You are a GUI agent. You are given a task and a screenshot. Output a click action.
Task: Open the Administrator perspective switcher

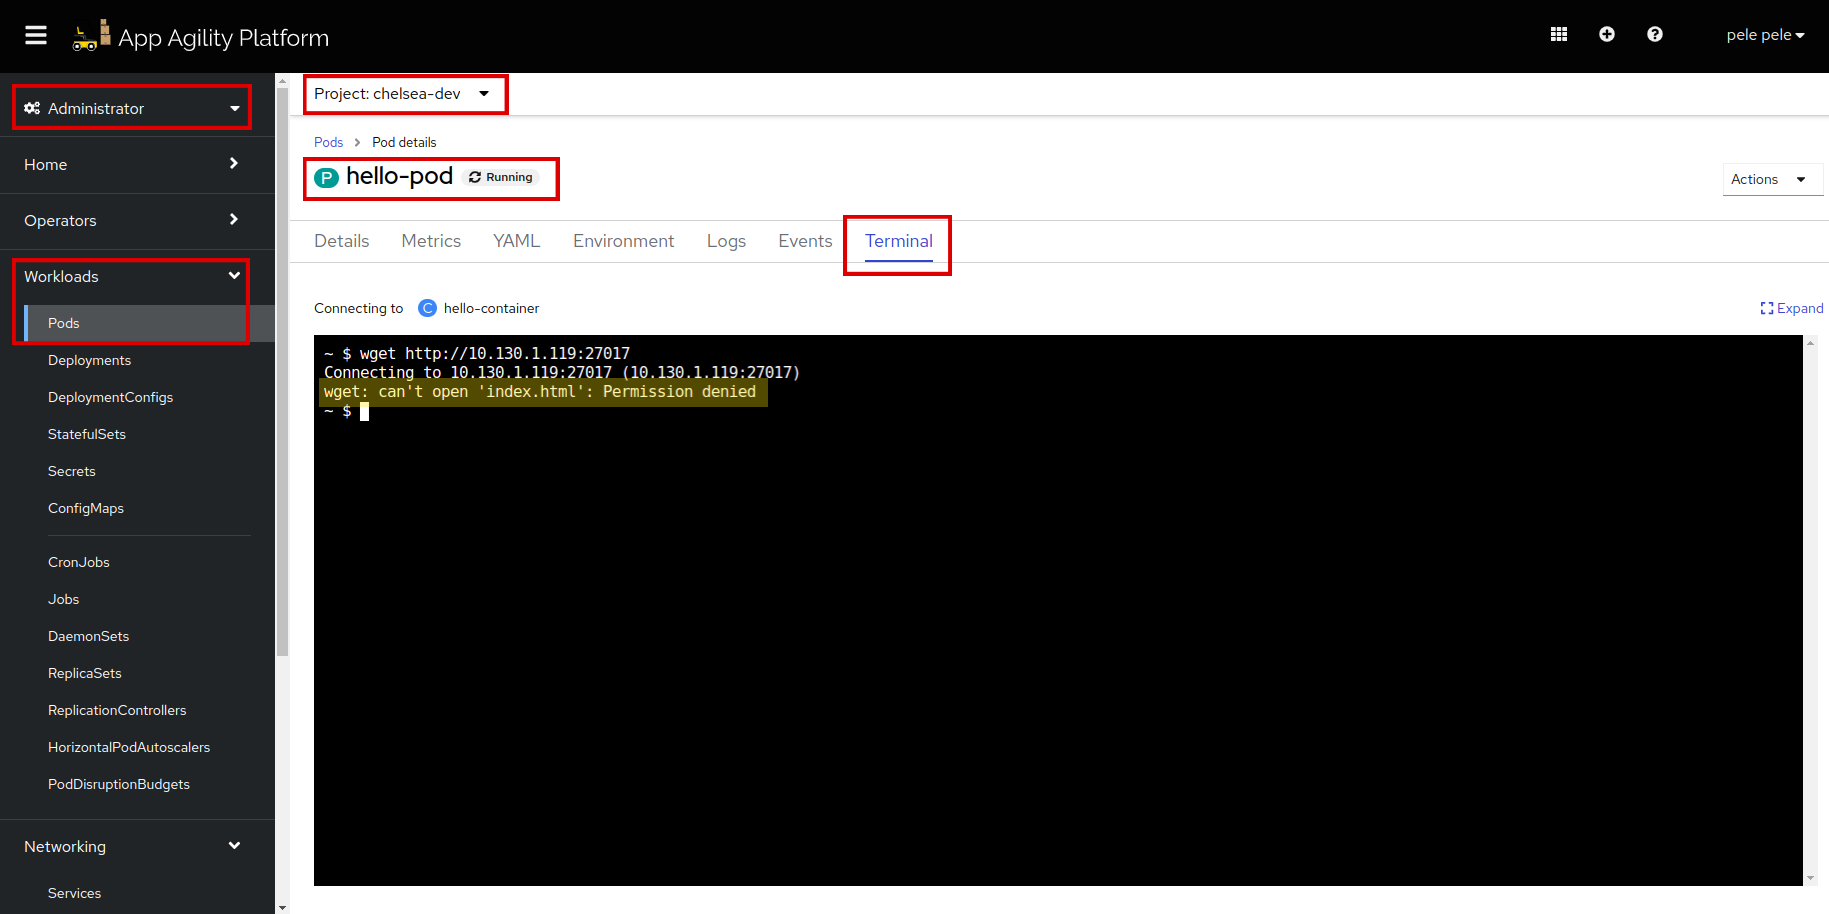point(132,108)
